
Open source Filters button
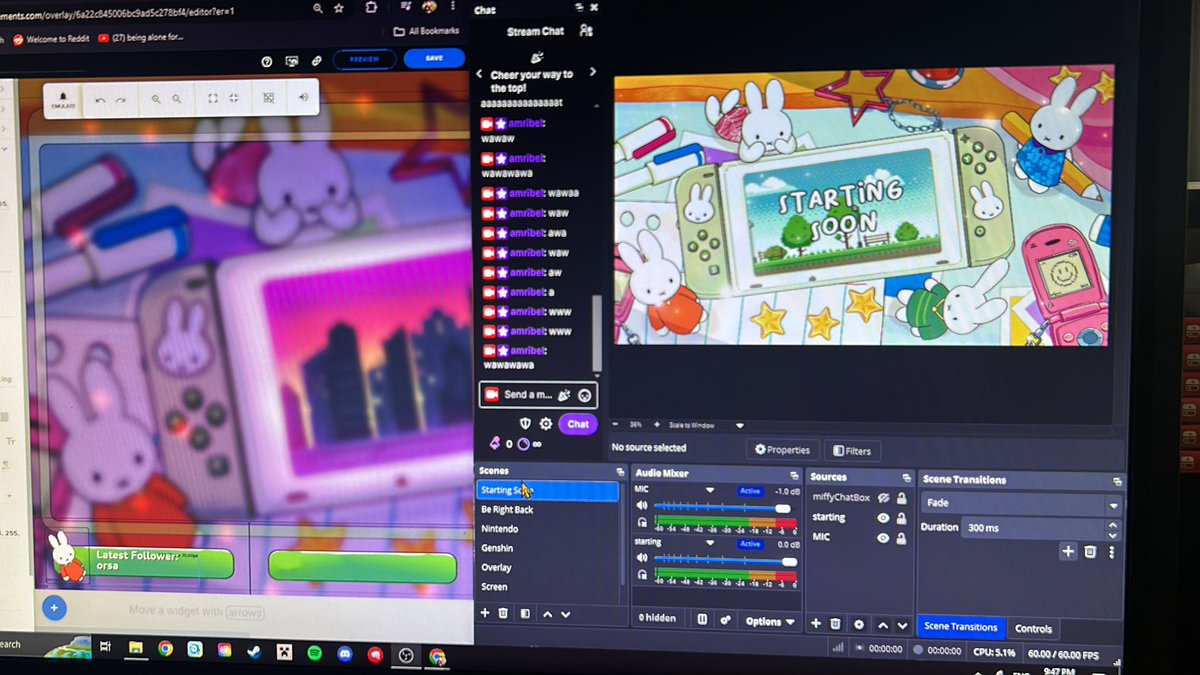tap(852, 451)
